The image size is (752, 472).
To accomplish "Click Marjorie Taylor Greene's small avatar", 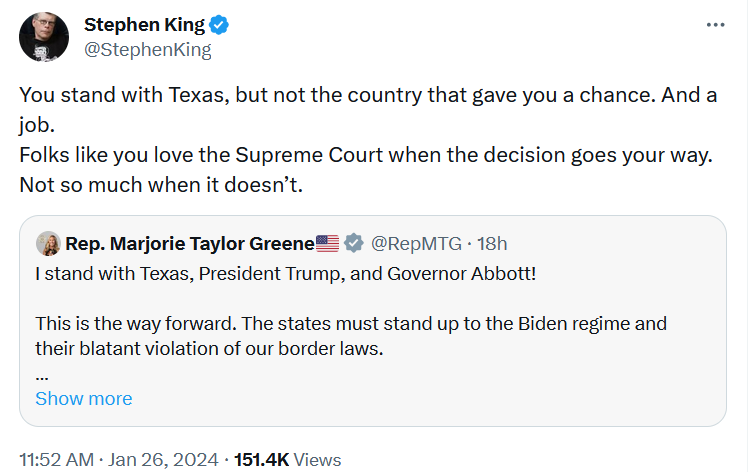I will (47, 243).
